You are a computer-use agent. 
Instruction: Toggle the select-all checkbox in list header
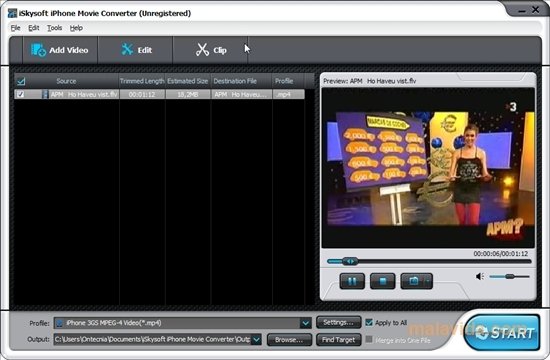coord(21,81)
